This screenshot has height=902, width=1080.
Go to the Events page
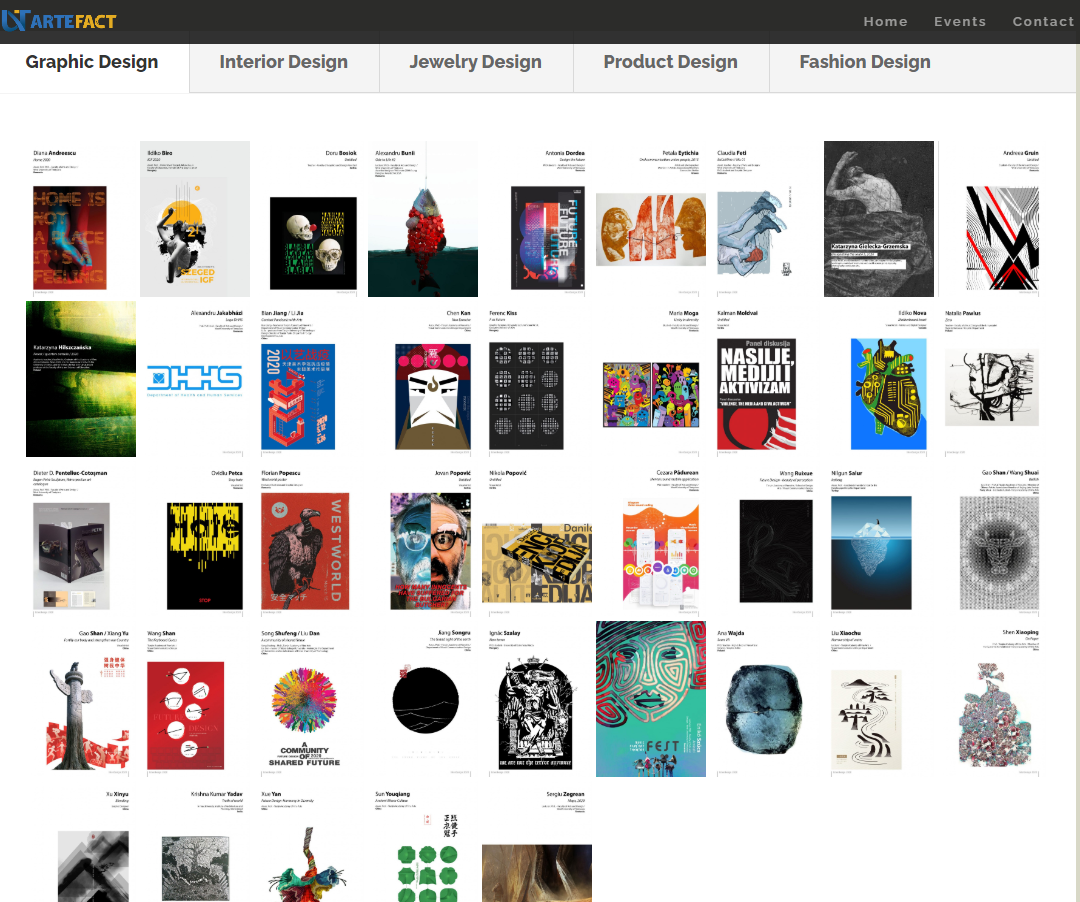coord(959,21)
